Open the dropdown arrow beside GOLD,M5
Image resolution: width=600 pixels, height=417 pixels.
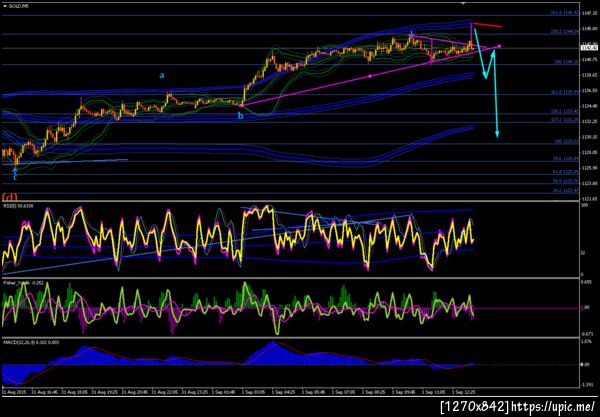pos(5,6)
